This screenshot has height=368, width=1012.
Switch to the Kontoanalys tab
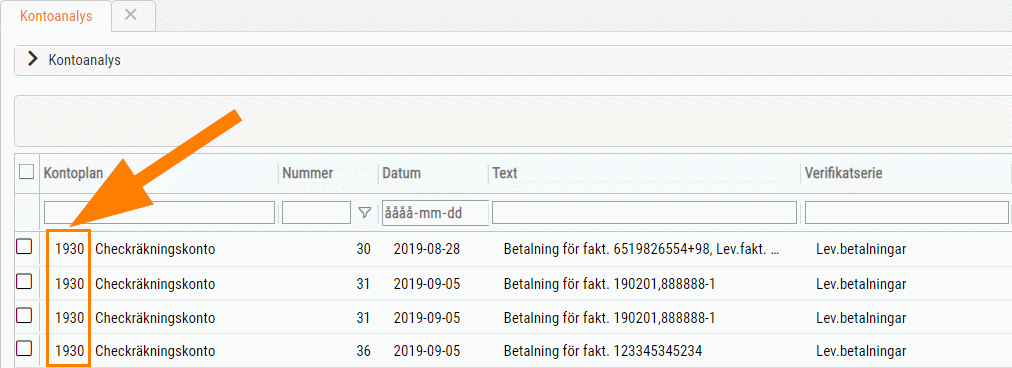click(x=56, y=16)
